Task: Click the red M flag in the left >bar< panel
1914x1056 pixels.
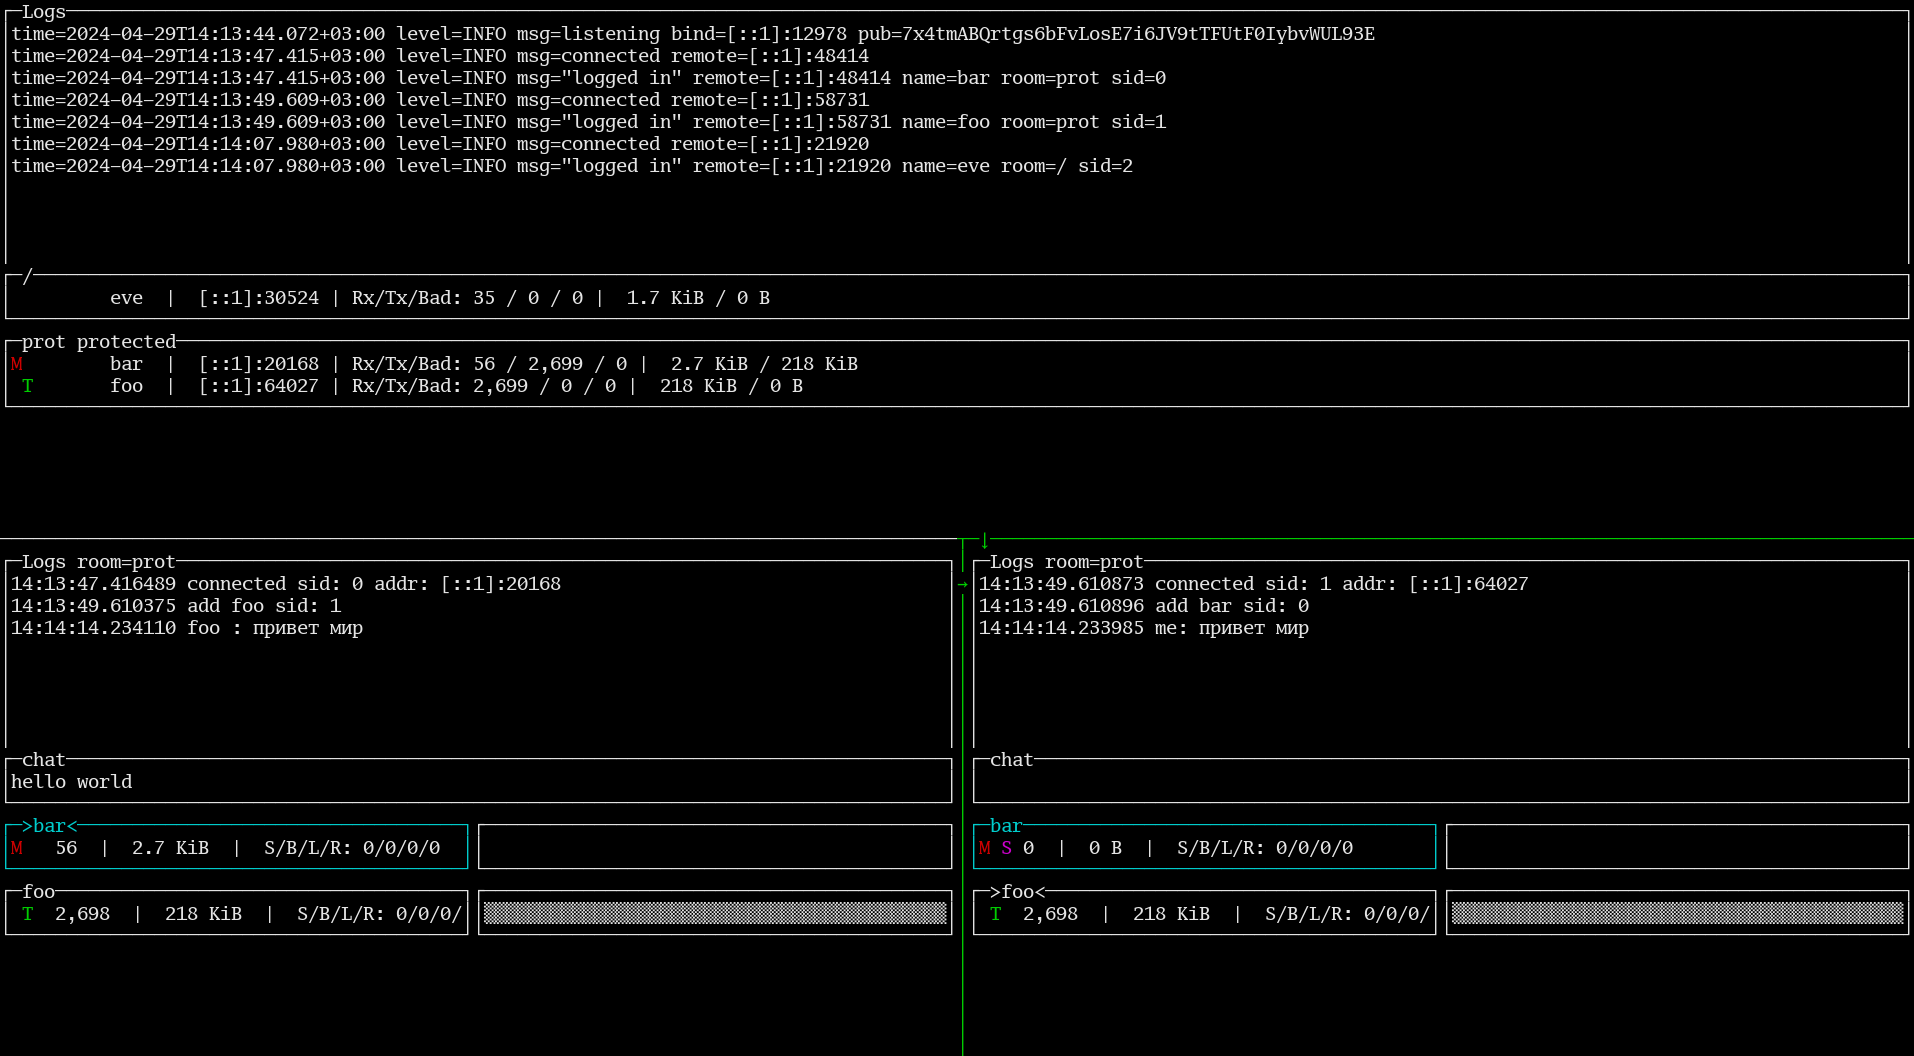Action: tap(17, 848)
